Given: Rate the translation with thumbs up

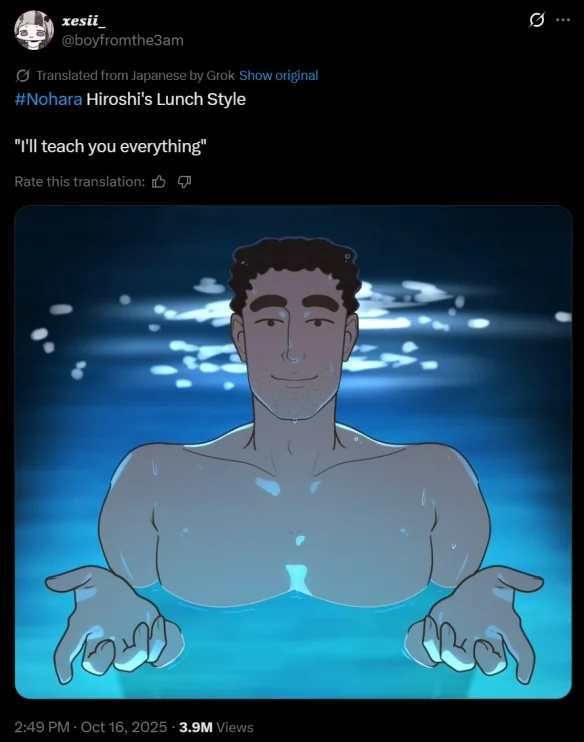Looking at the screenshot, I should [159, 182].
